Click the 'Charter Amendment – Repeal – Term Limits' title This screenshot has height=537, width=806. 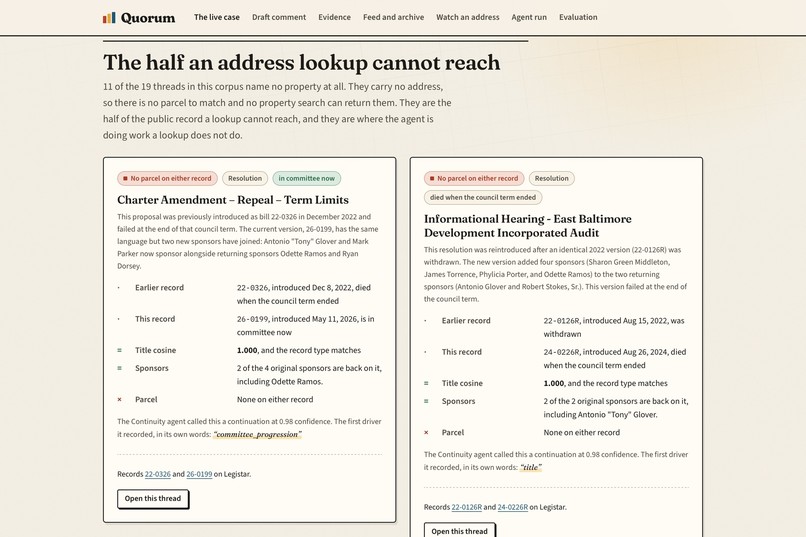pos(233,200)
